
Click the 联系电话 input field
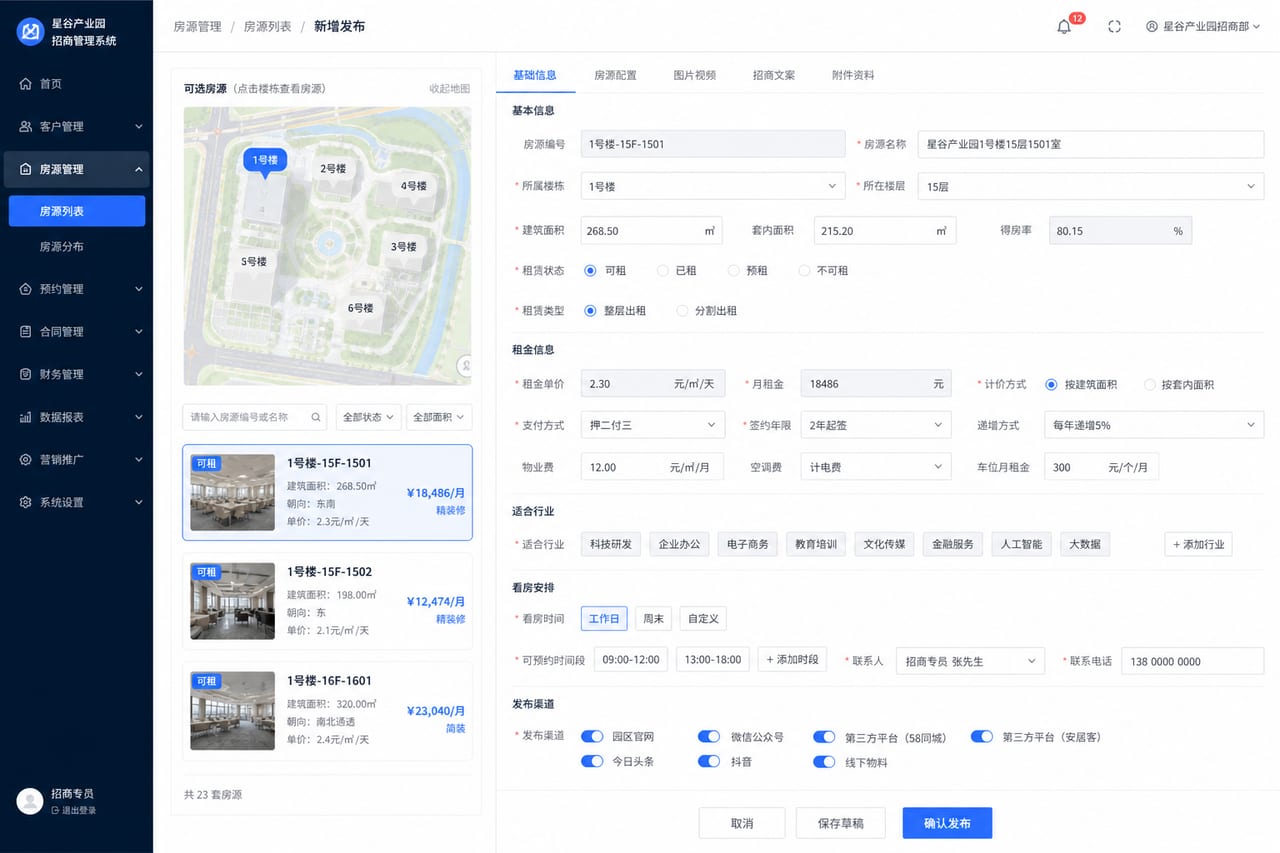click(1193, 661)
